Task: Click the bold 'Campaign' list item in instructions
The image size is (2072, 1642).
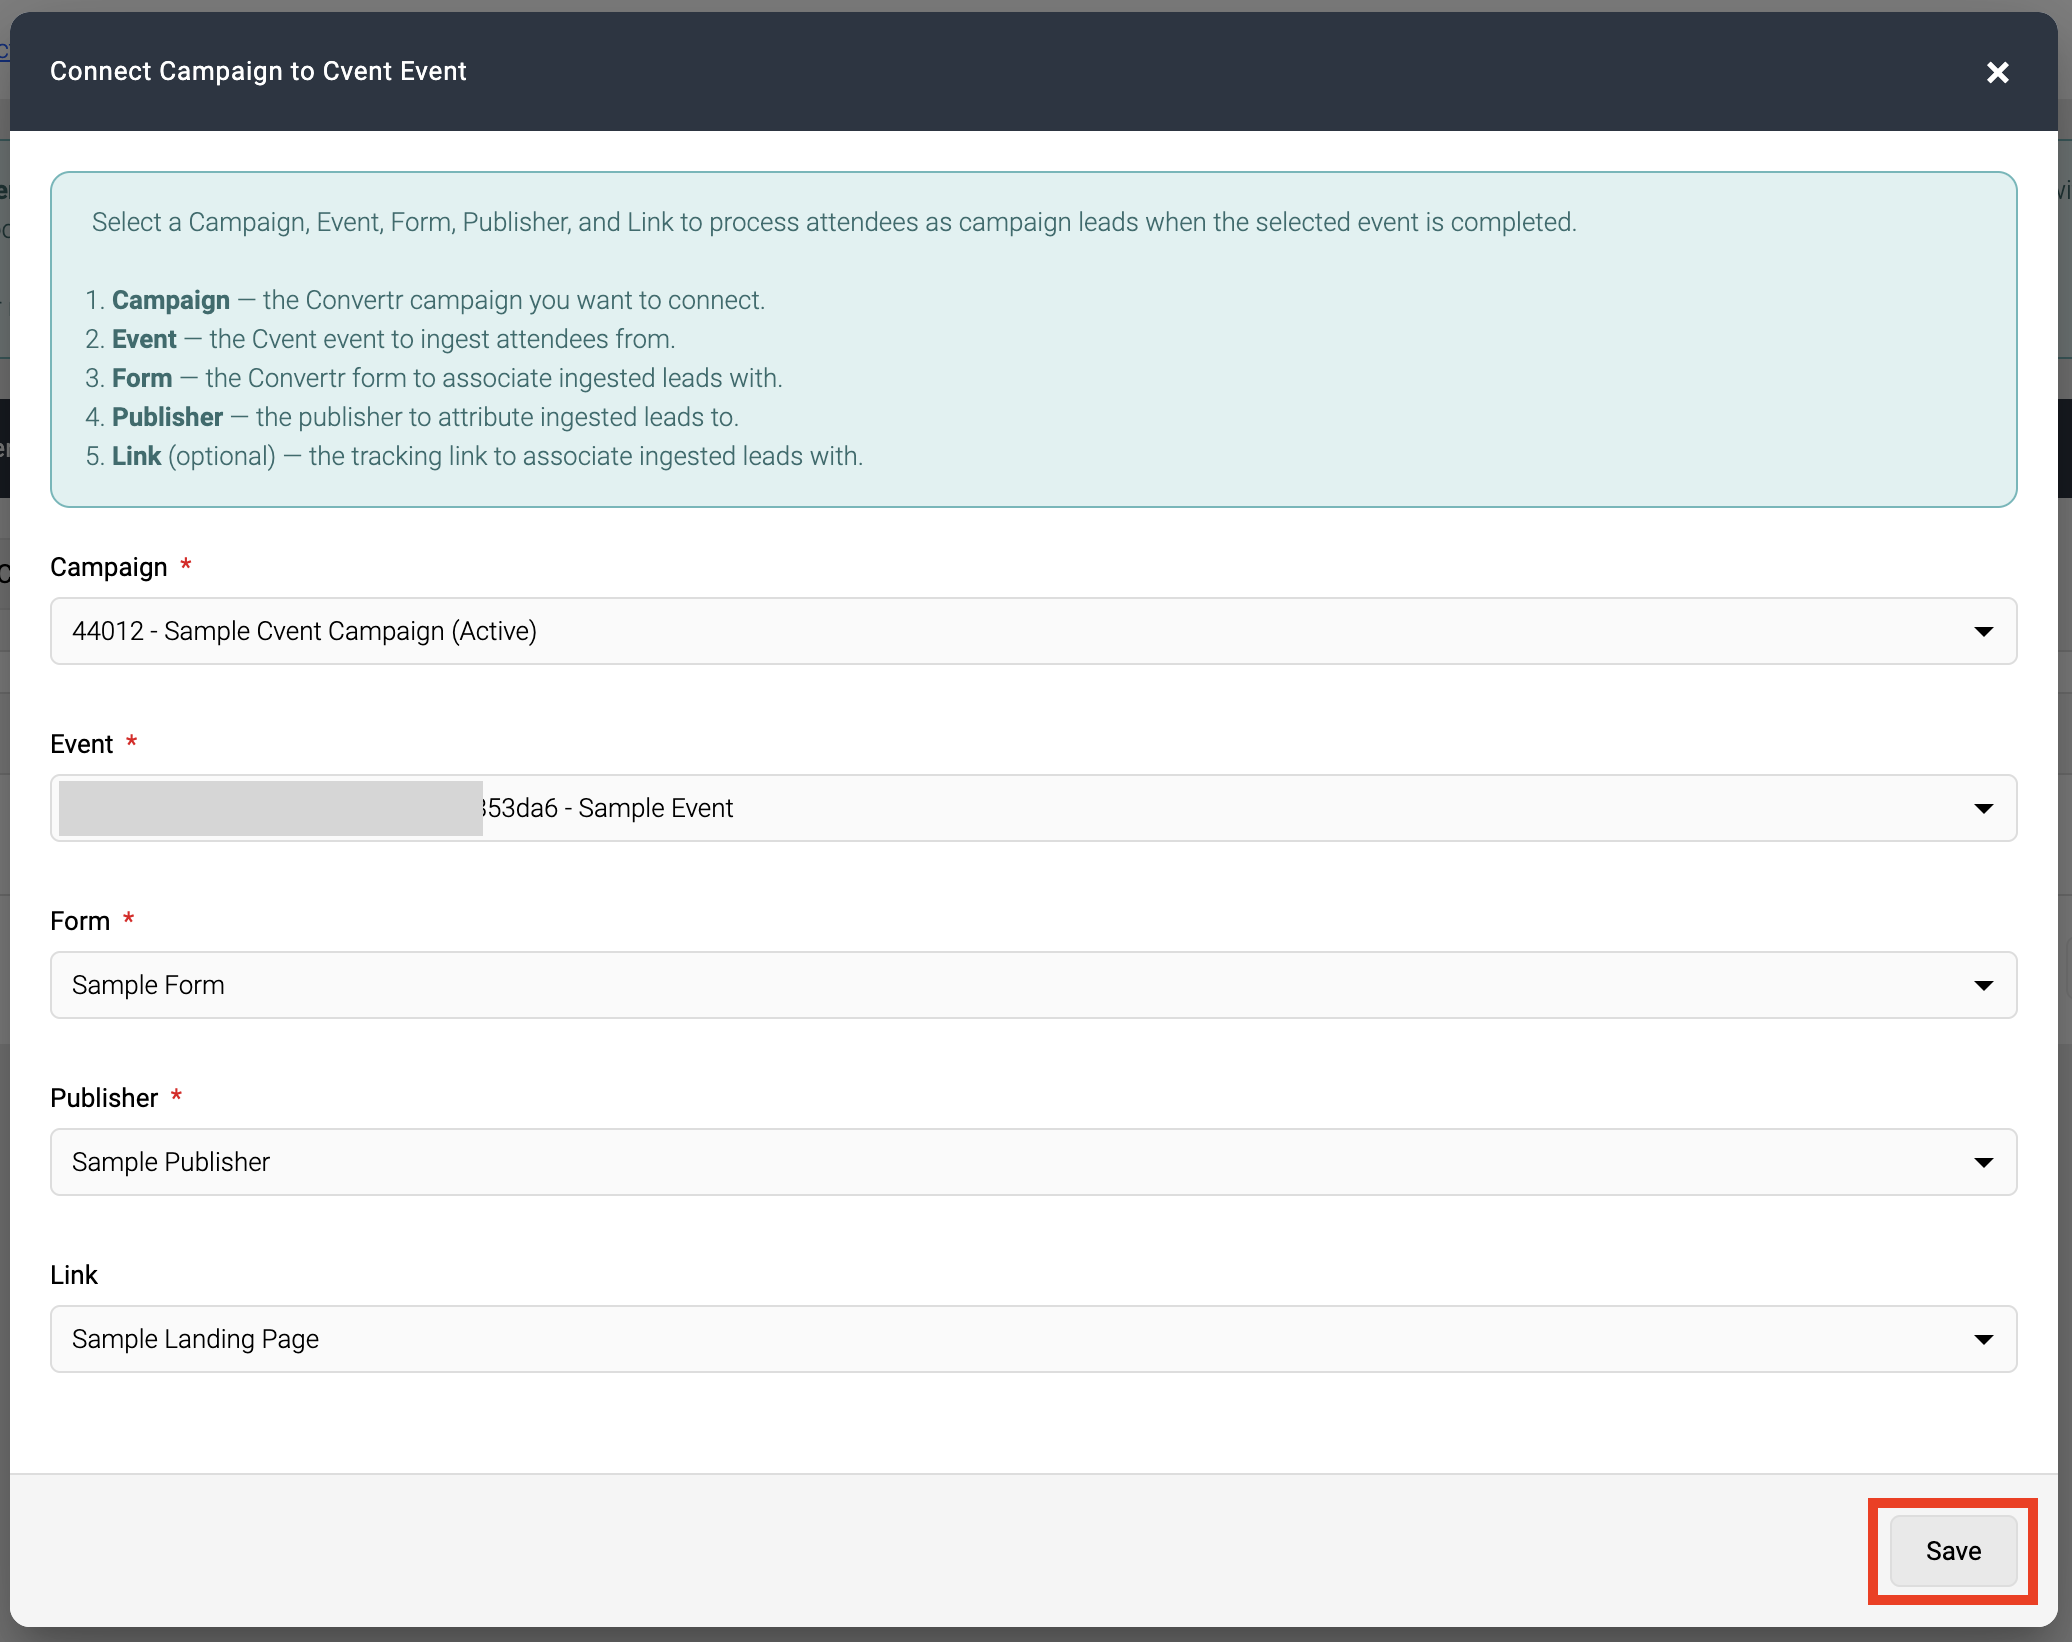Action: tap(171, 300)
